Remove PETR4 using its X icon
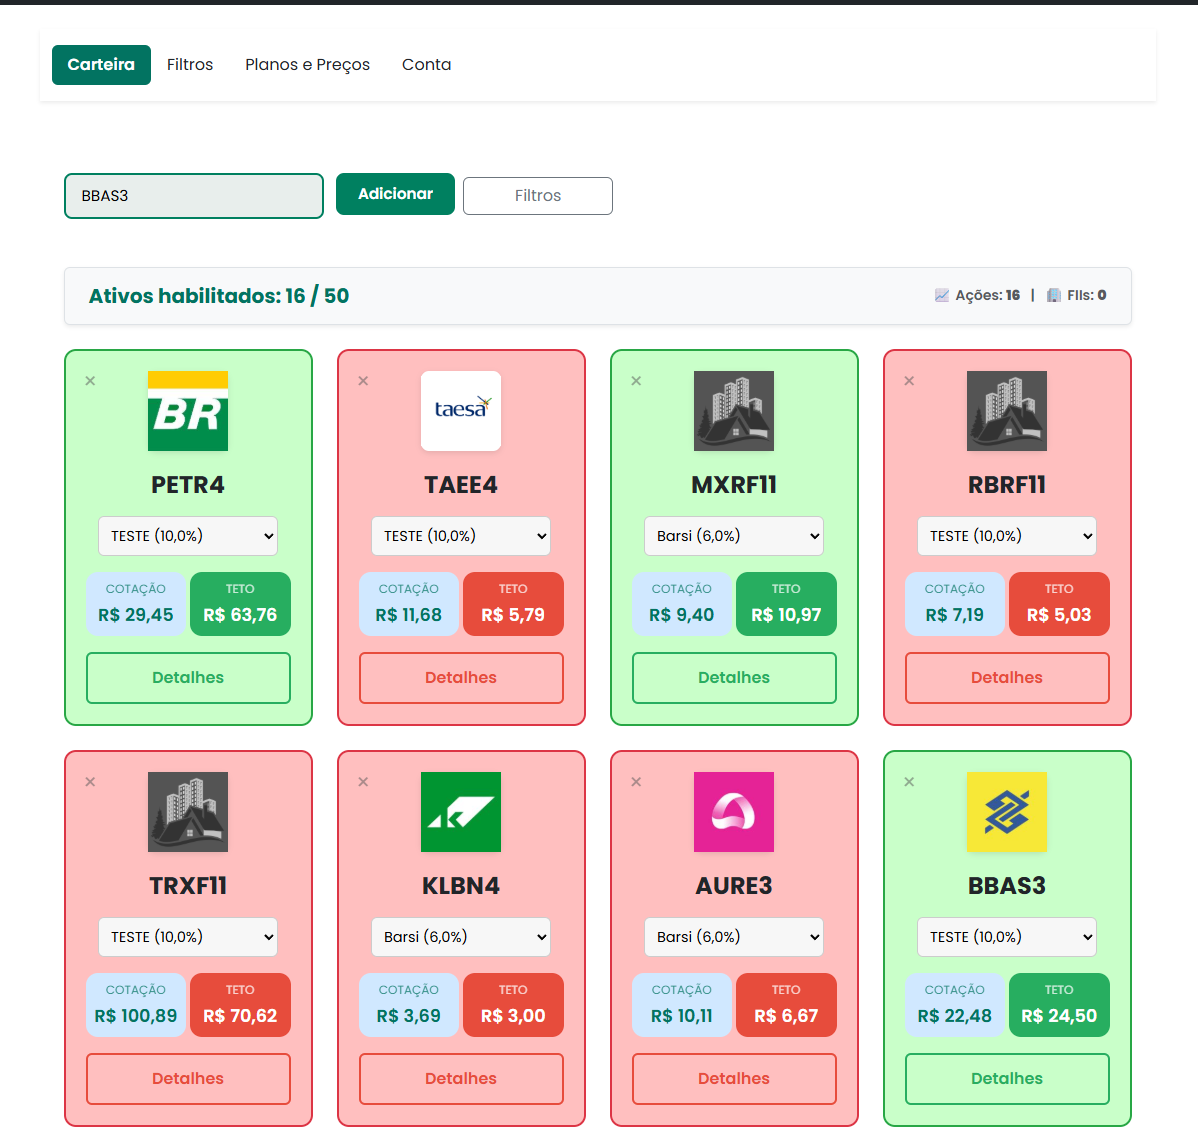The width and height of the screenshot is (1198, 1138). click(x=90, y=381)
